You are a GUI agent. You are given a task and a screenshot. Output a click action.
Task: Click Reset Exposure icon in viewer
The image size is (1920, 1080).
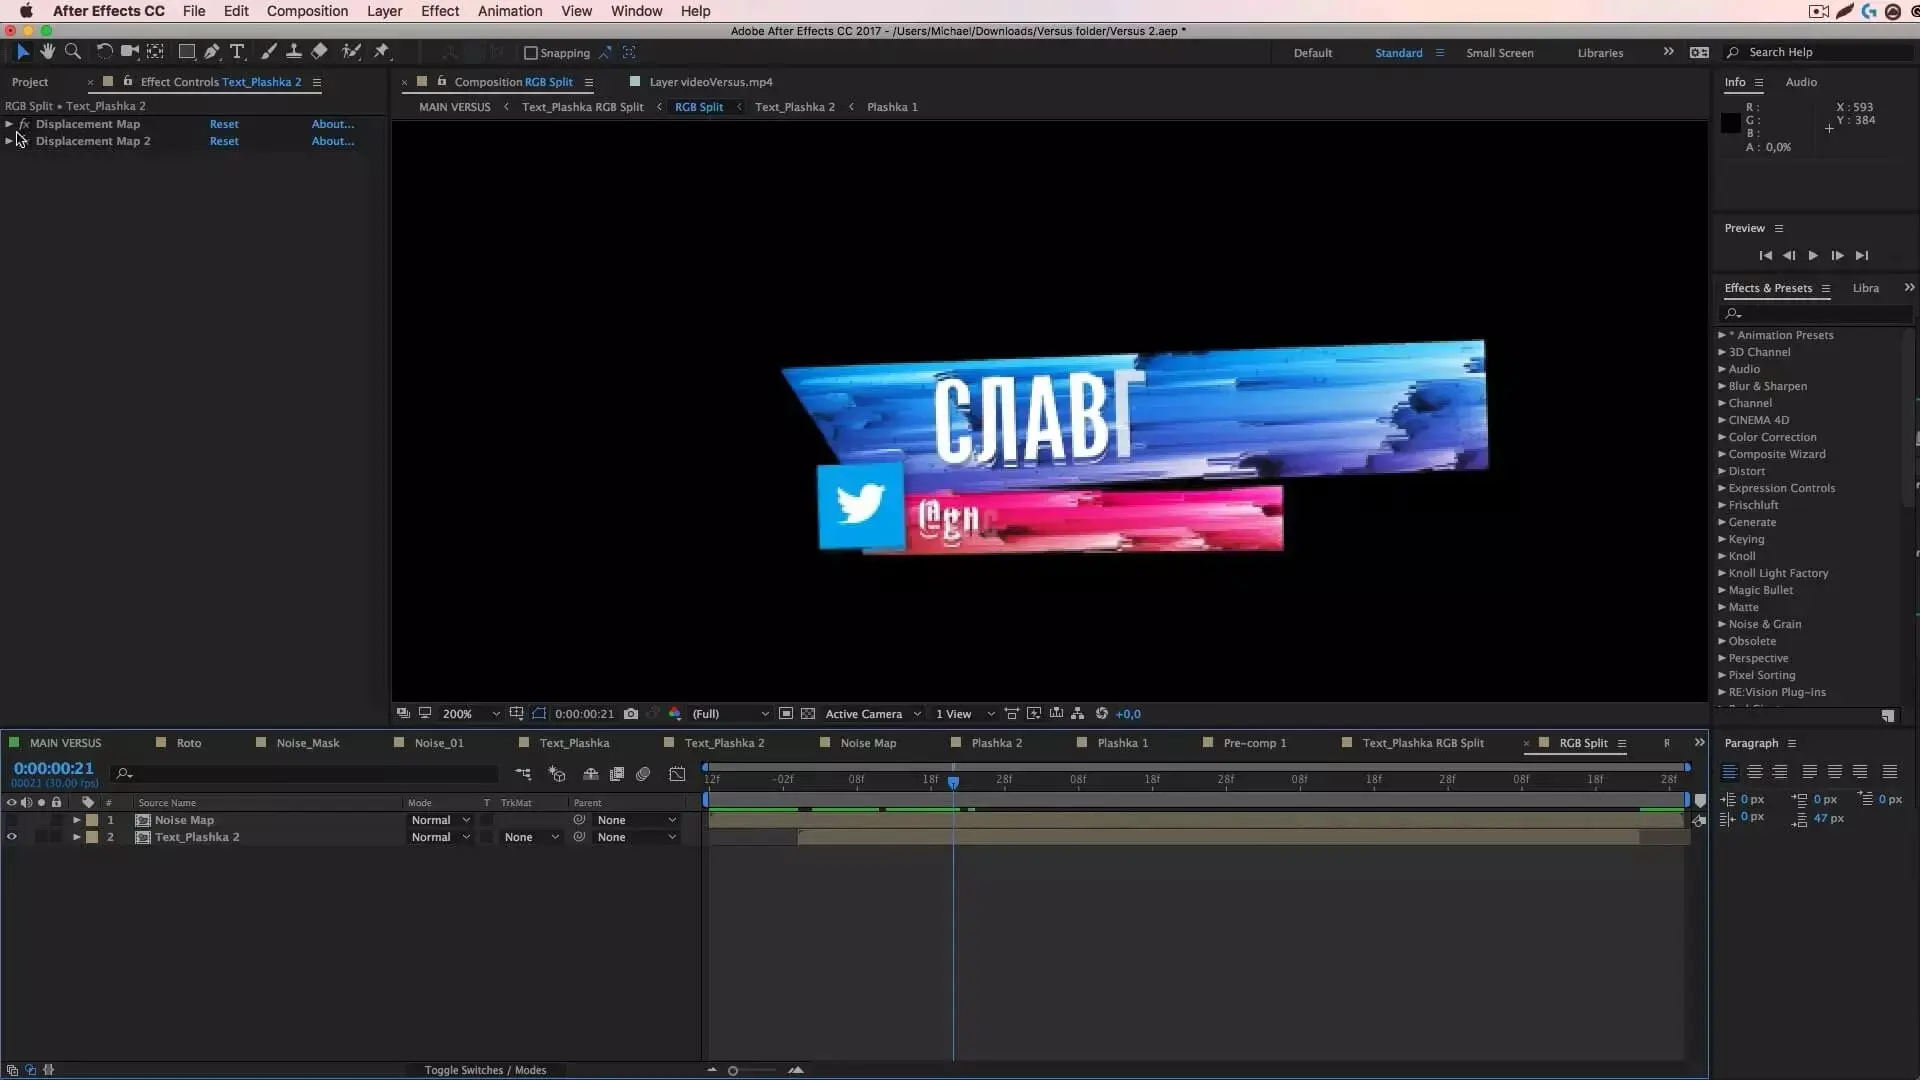1101,714
